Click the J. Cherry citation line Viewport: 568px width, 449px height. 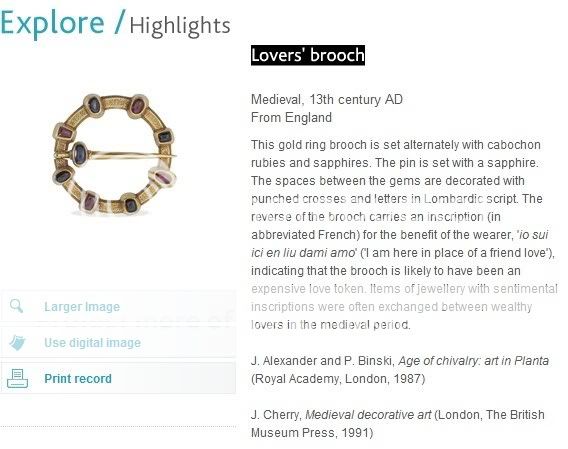pyautogui.click(x=397, y=415)
